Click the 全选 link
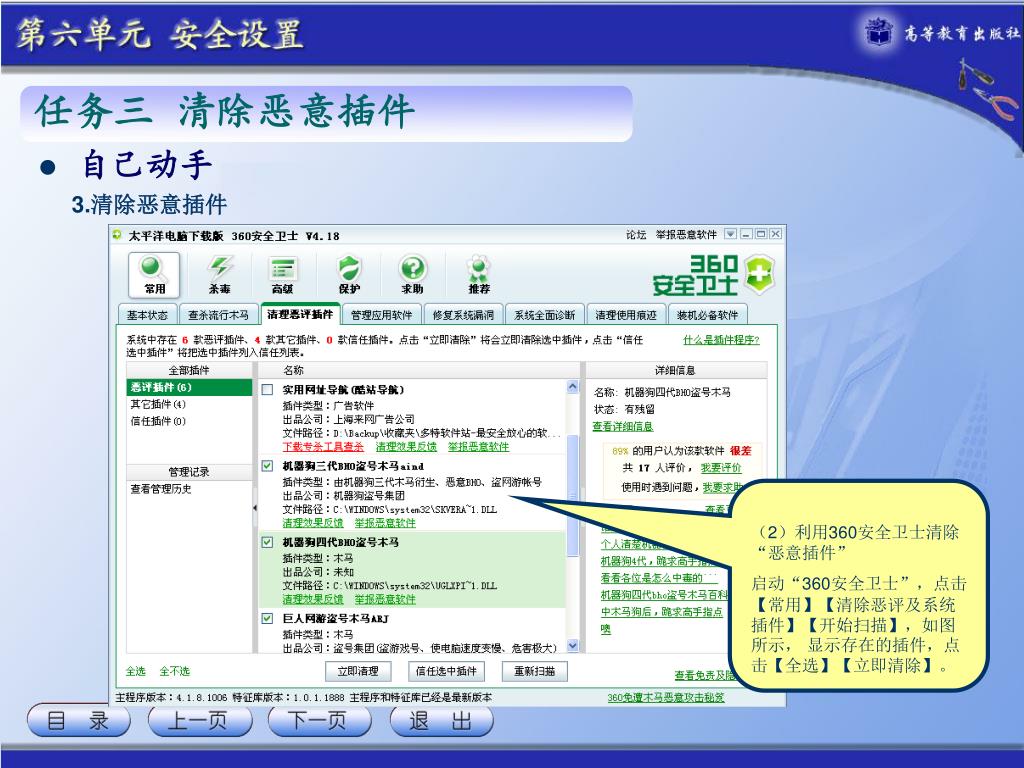The image size is (1024, 768). pos(135,671)
